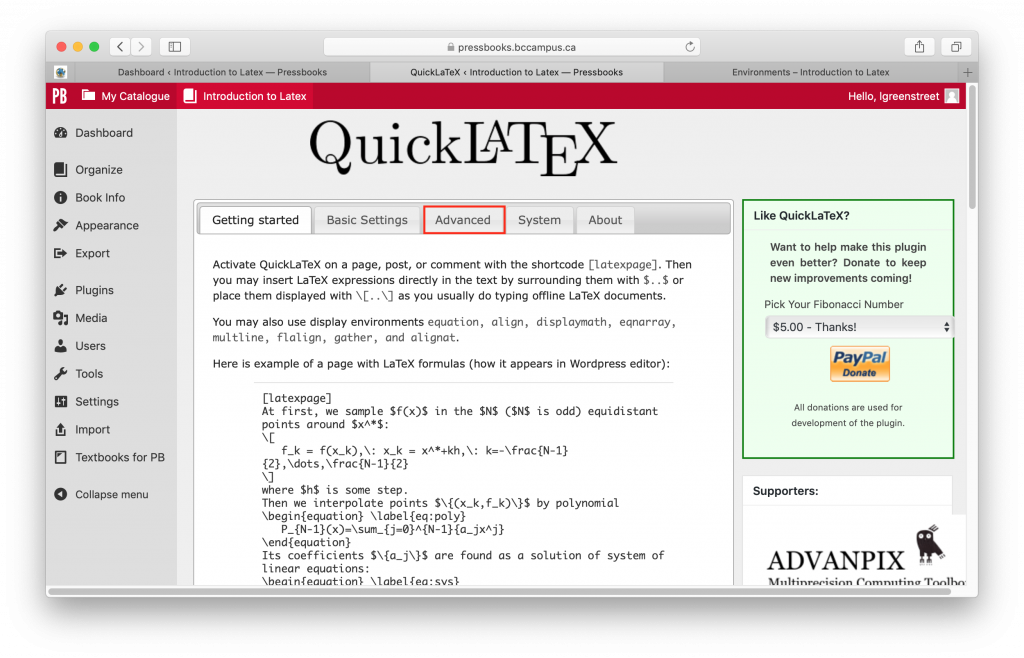This screenshot has height=658, width=1024.
Task: Click My Catalogue in top bar
Action: click(135, 96)
